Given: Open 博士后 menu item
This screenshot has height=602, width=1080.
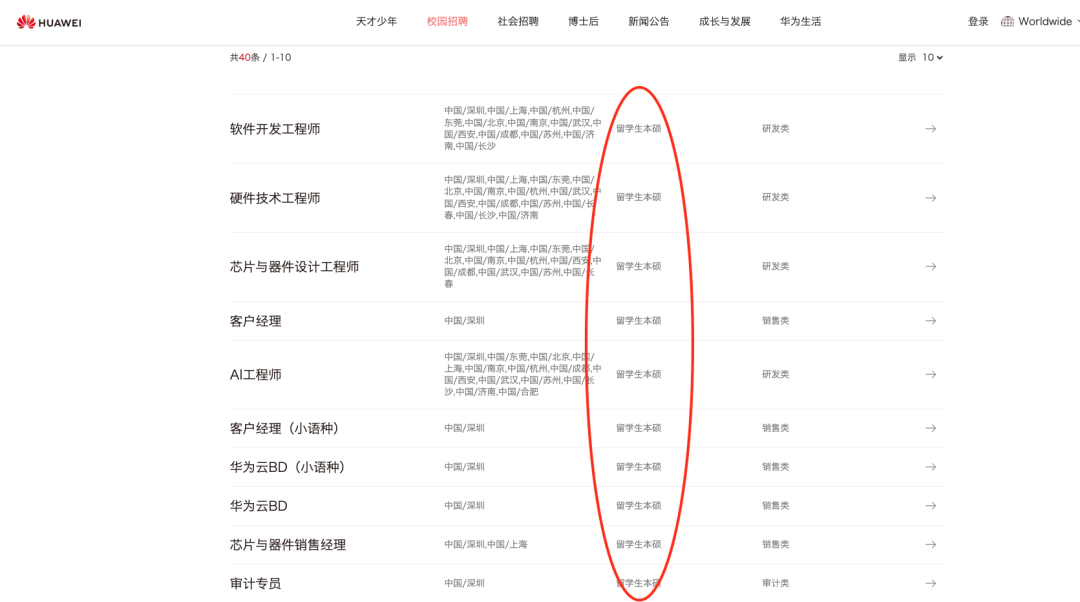Looking at the screenshot, I should click(583, 21).
